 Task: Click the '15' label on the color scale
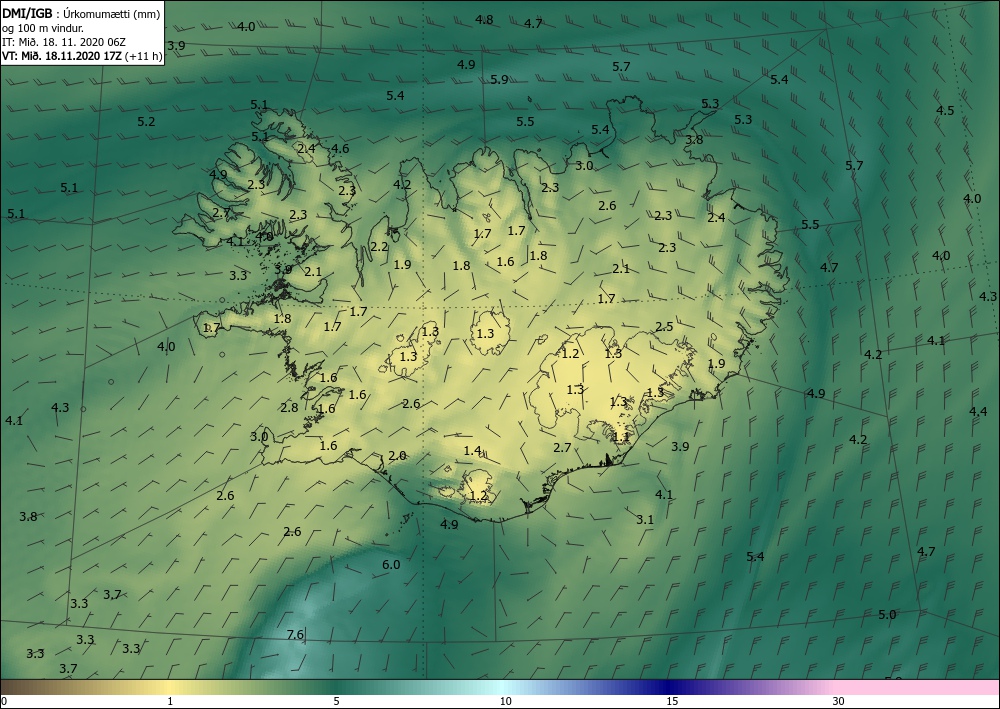(x=672, y=701)
